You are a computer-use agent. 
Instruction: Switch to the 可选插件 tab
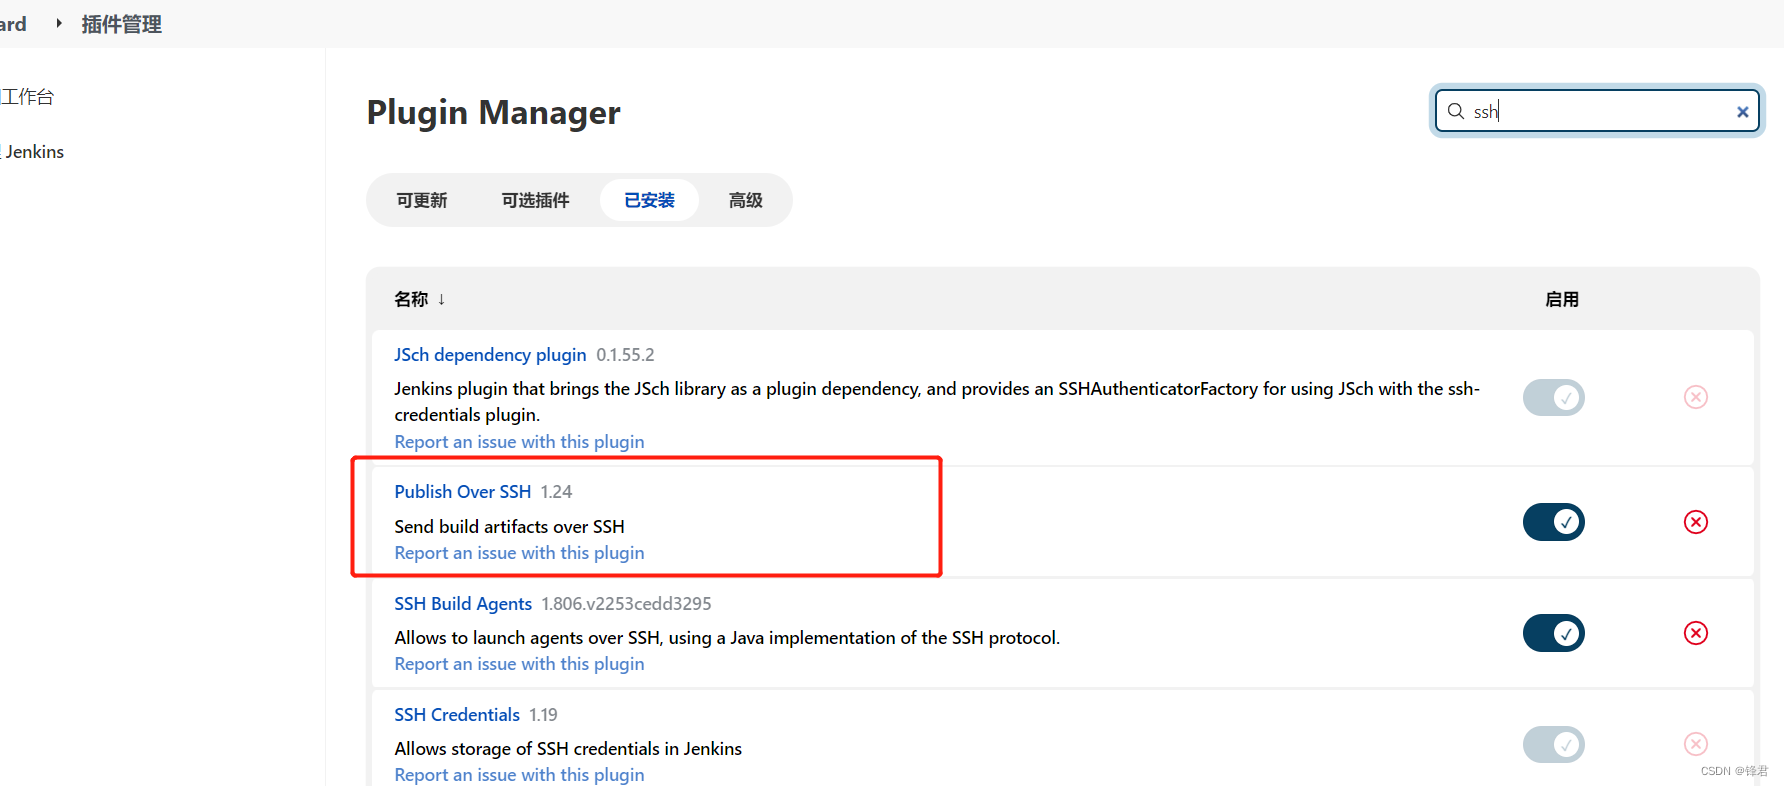(x=535, y=200)
